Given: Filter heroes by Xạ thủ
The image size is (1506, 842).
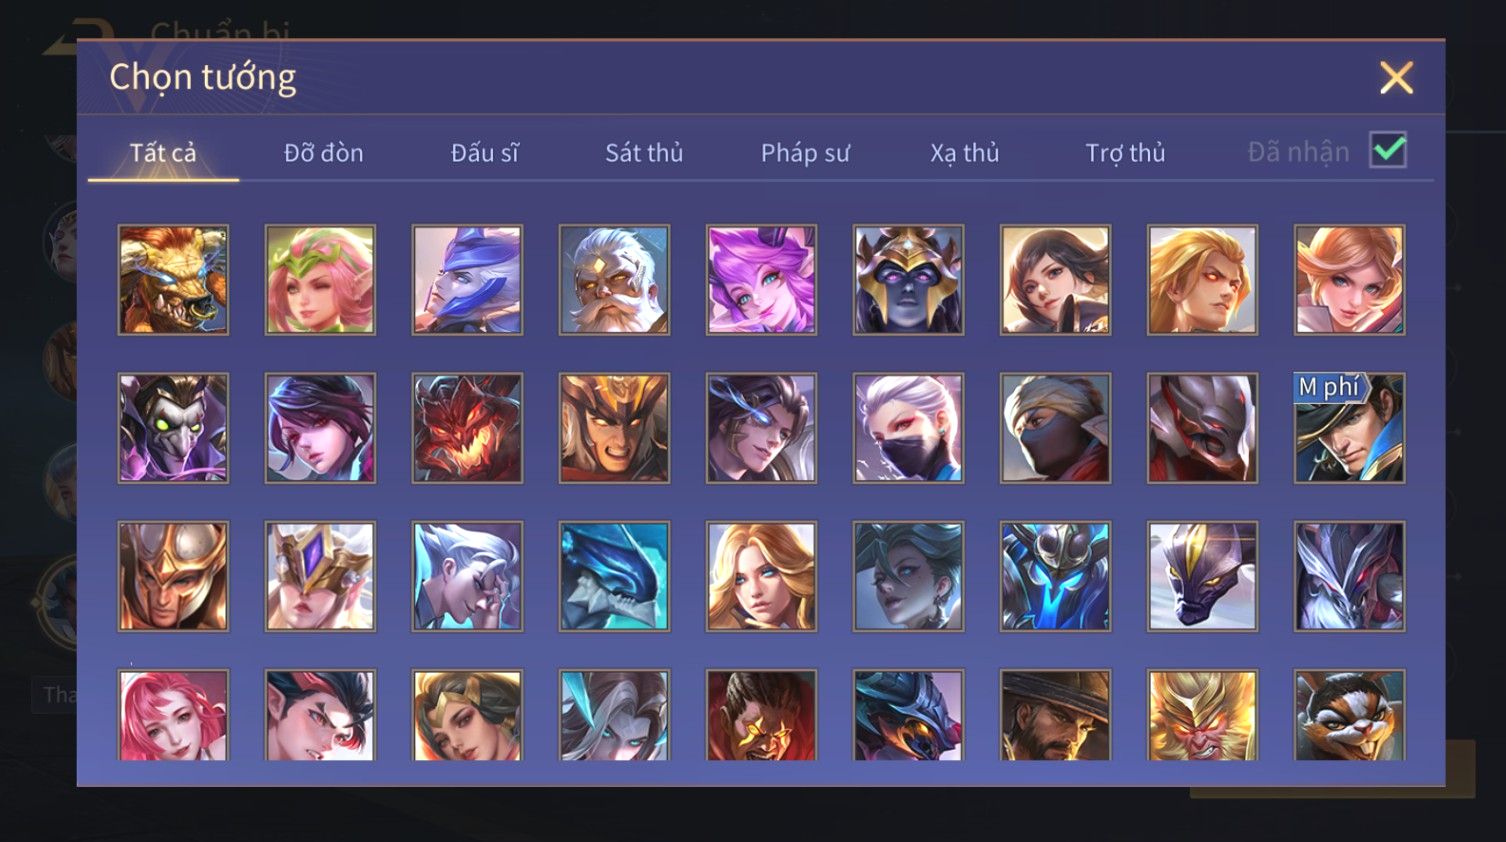Looking at the screenshot, I should pyautogui.click(x=965, y=153).
